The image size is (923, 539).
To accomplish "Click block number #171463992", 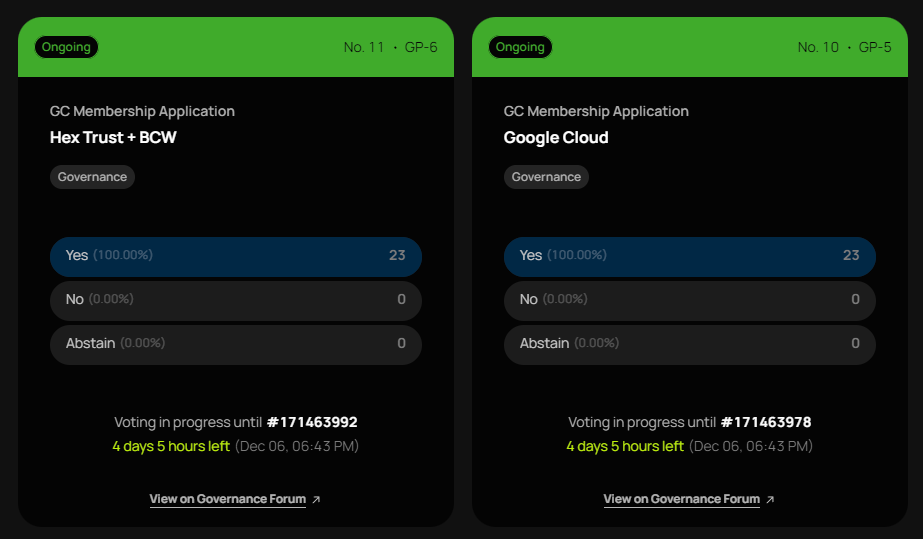I will pyautogui.click(x=312, y=422).
